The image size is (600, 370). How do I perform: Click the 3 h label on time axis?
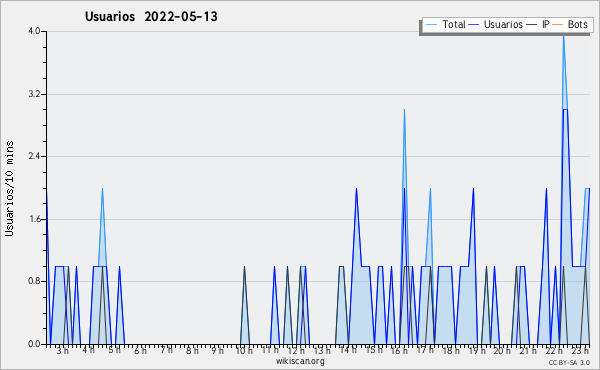pos(63,350)
